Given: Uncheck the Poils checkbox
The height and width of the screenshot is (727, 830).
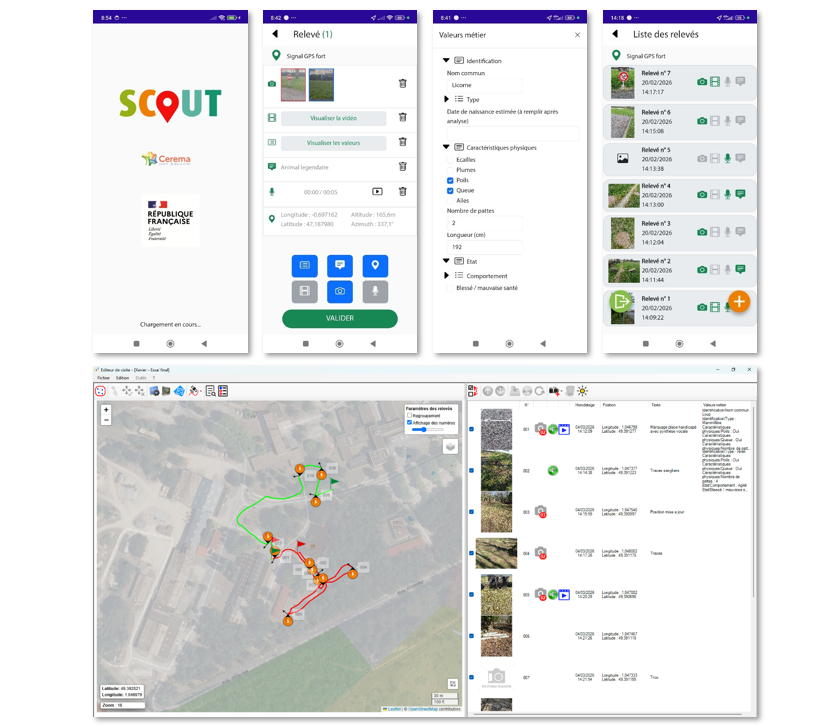Looking at the screenshot, I should [450, 180].
